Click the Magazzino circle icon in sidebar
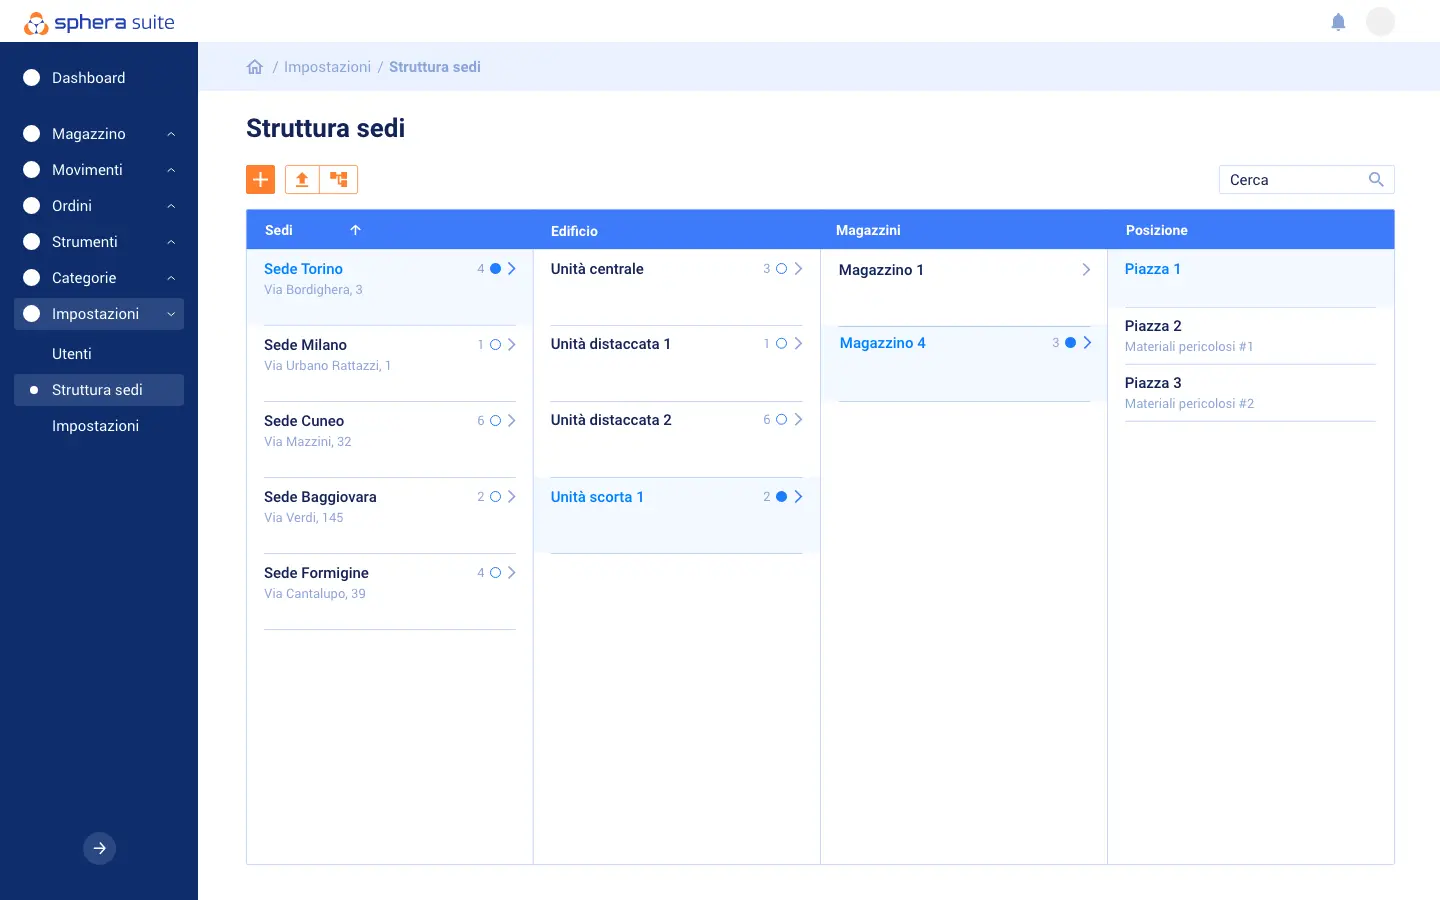The width and height of the screenshot is (1440, 900). pos(32,134)
